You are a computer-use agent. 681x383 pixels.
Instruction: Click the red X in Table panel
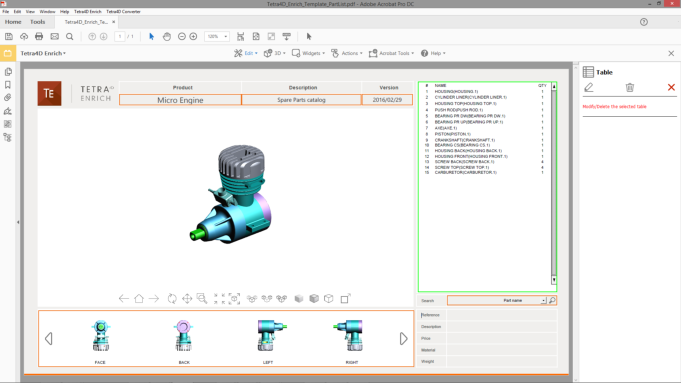[671, 88]
